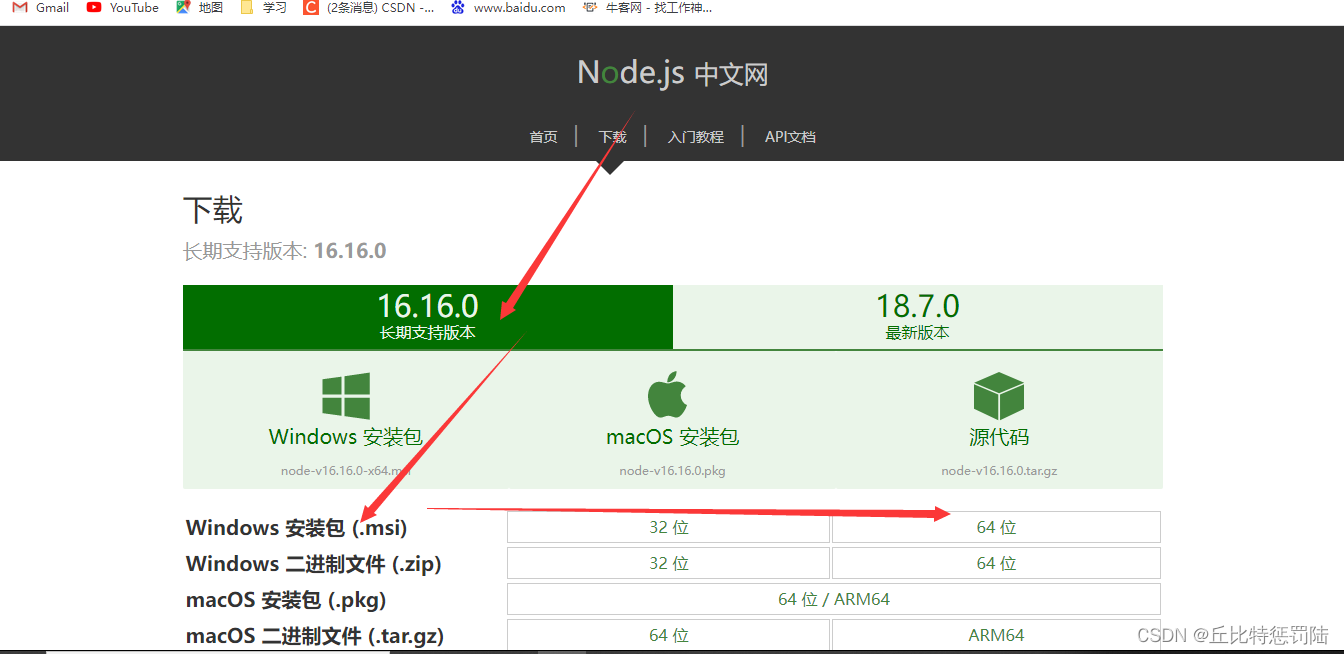Open the 下载 nav item
Viewport: 1344px width, 654px height.
coord(612,137)
